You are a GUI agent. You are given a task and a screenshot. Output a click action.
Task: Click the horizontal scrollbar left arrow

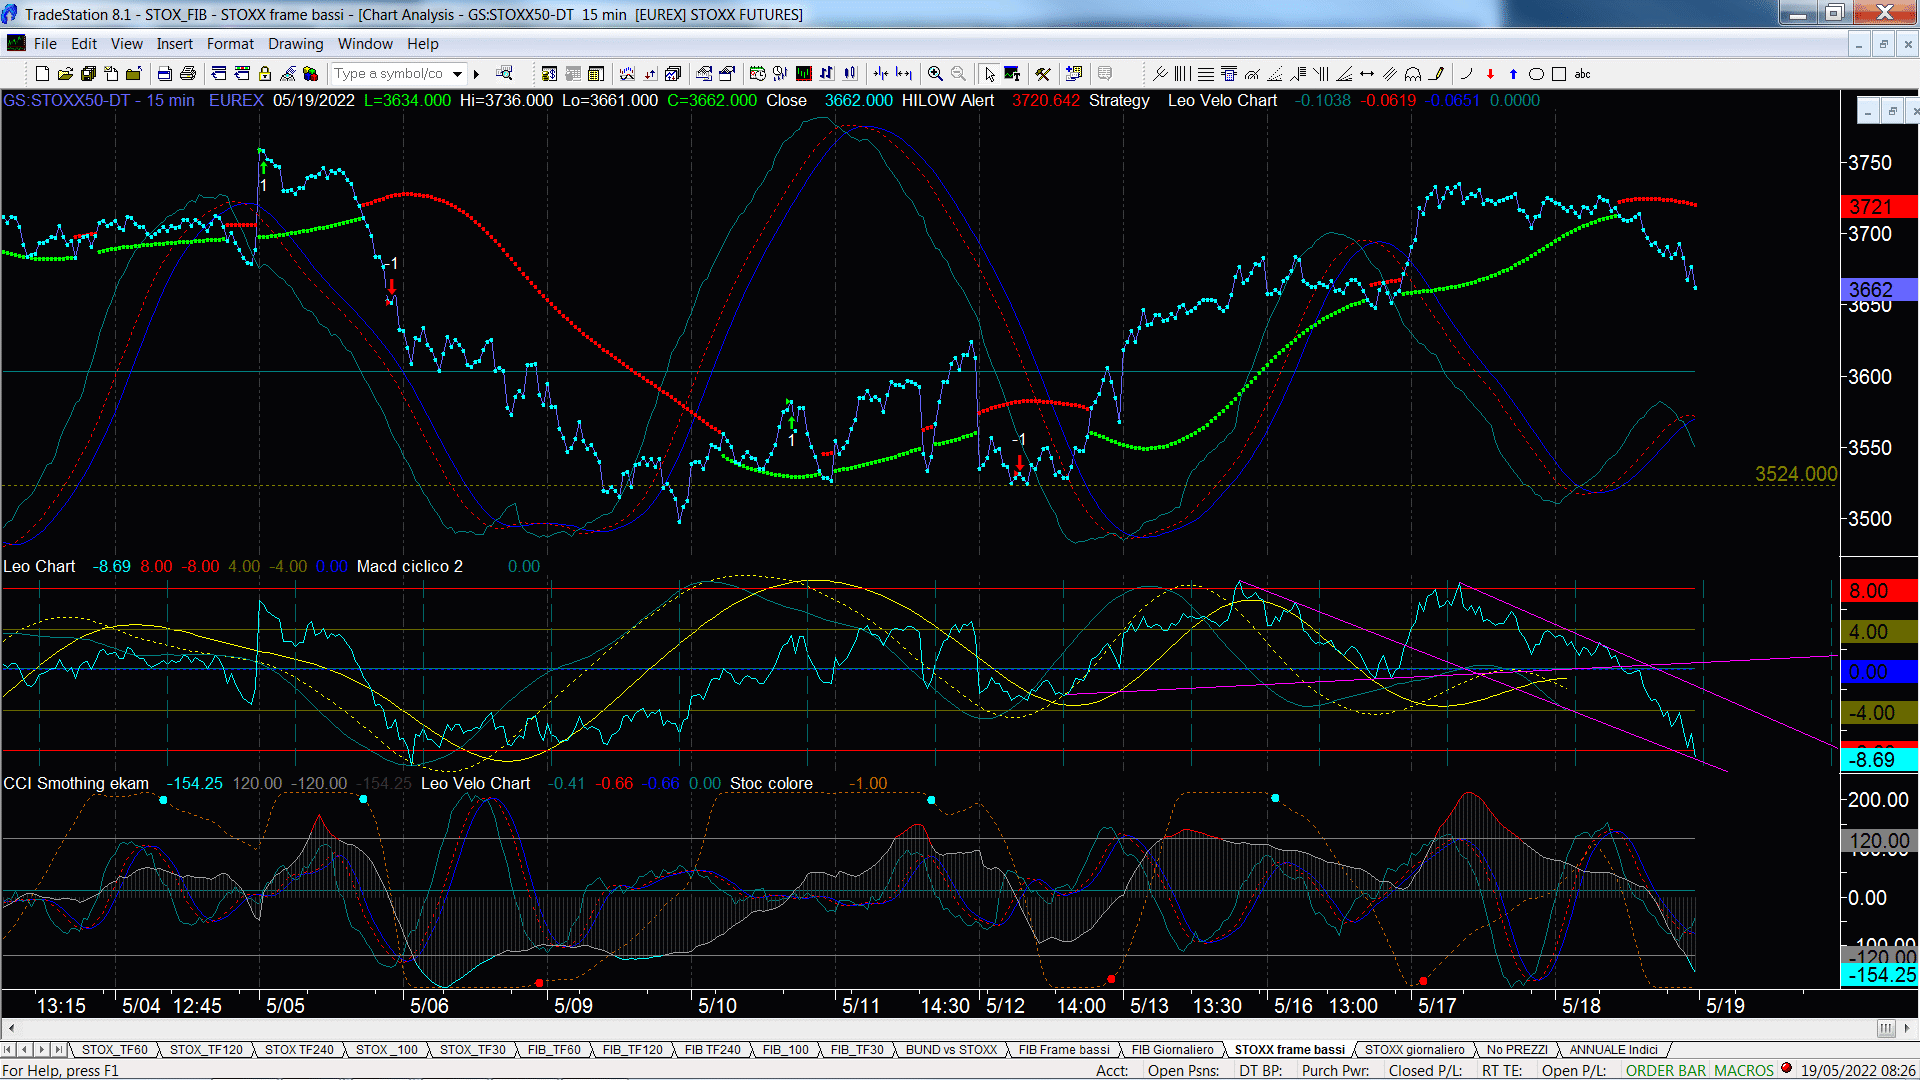click(11, 1028)
